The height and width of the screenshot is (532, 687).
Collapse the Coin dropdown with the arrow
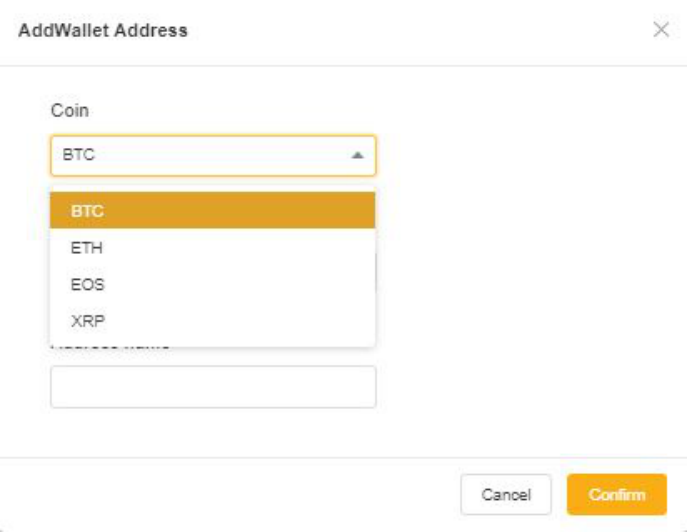click(x=358, y=155)
